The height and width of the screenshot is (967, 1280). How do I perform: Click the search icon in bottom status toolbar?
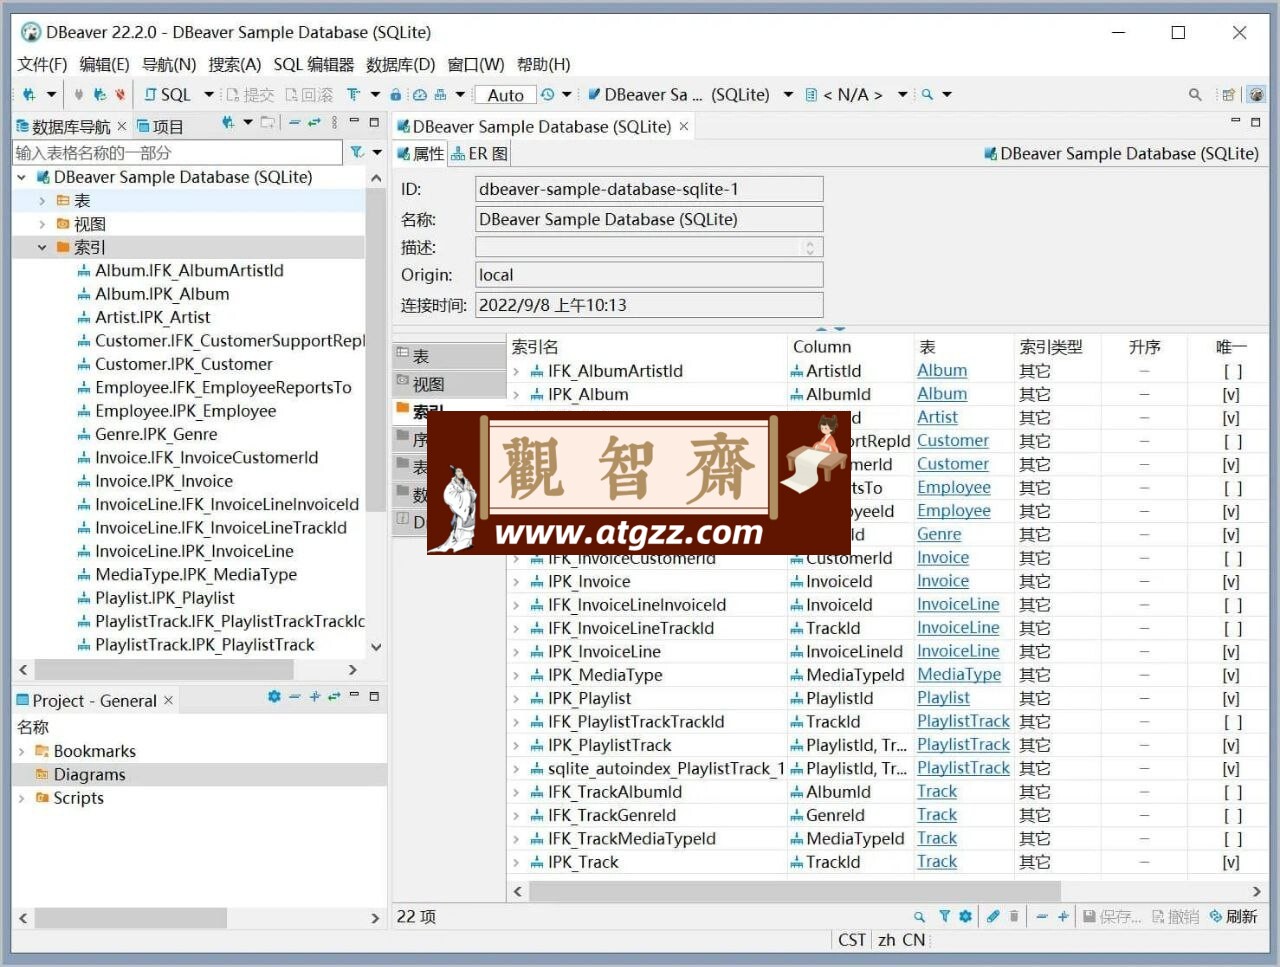click(x=919, y=916)
